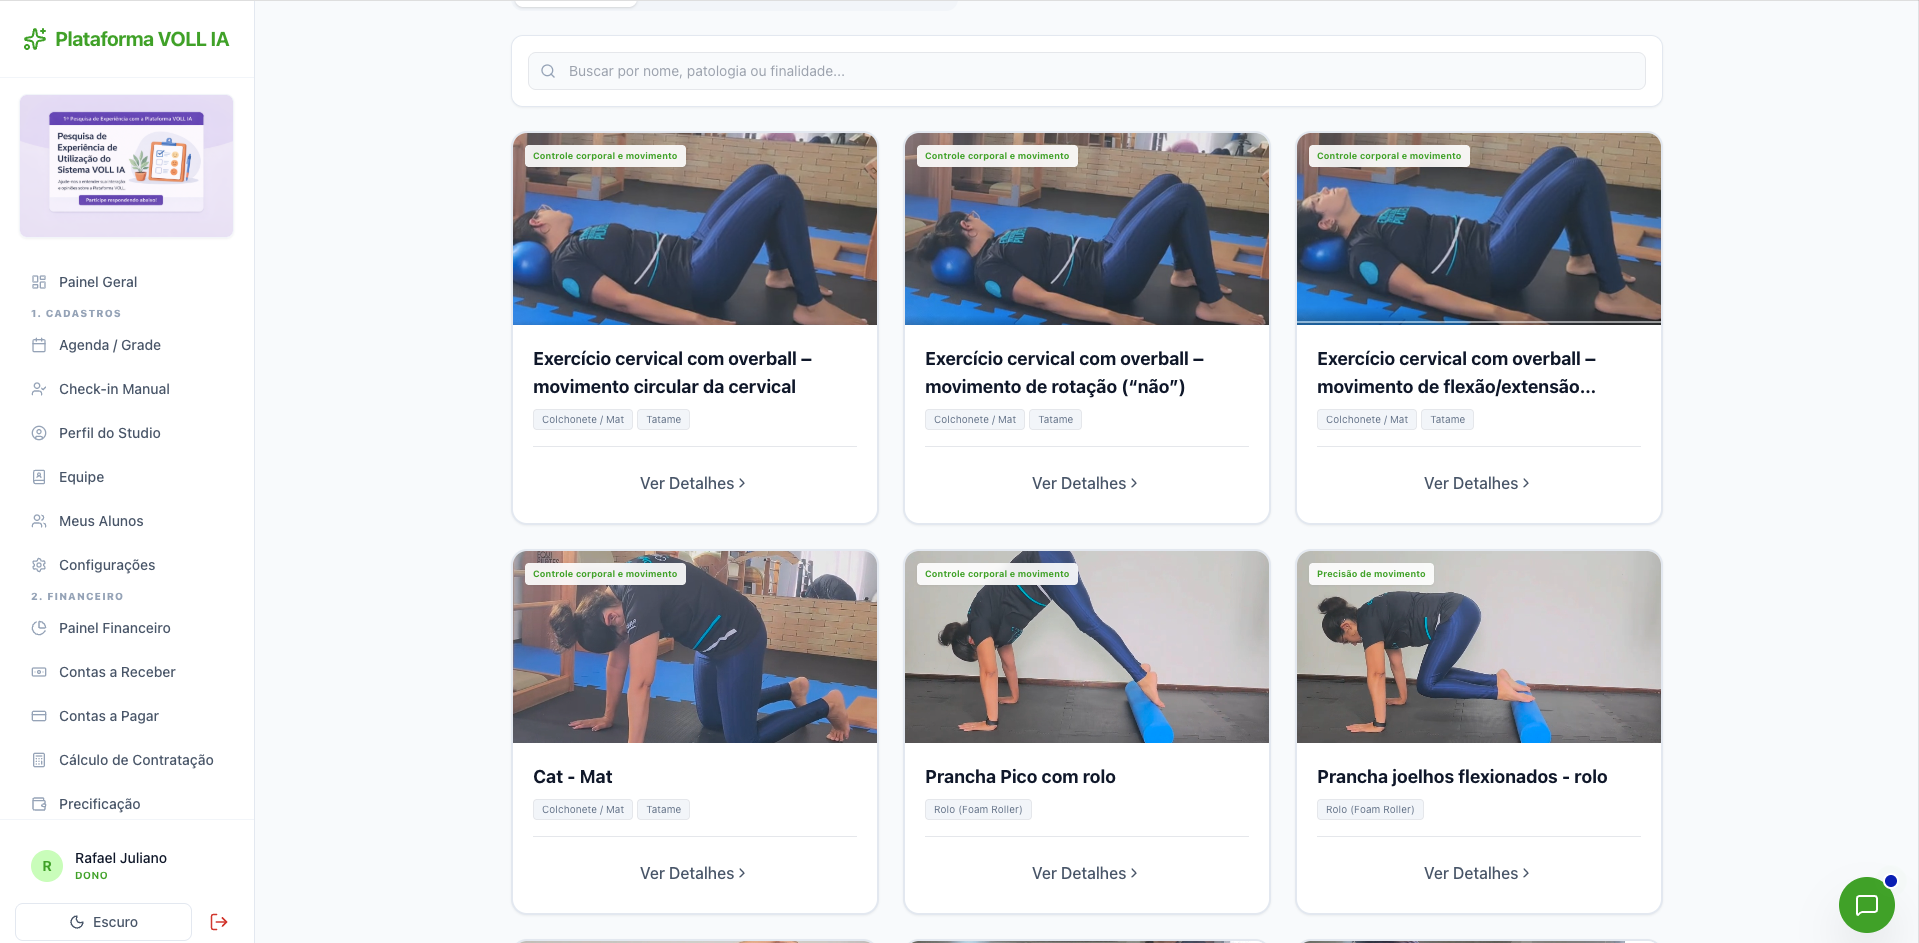Go to Contas a Receber
1919x943 pixels.
point(117,672)
